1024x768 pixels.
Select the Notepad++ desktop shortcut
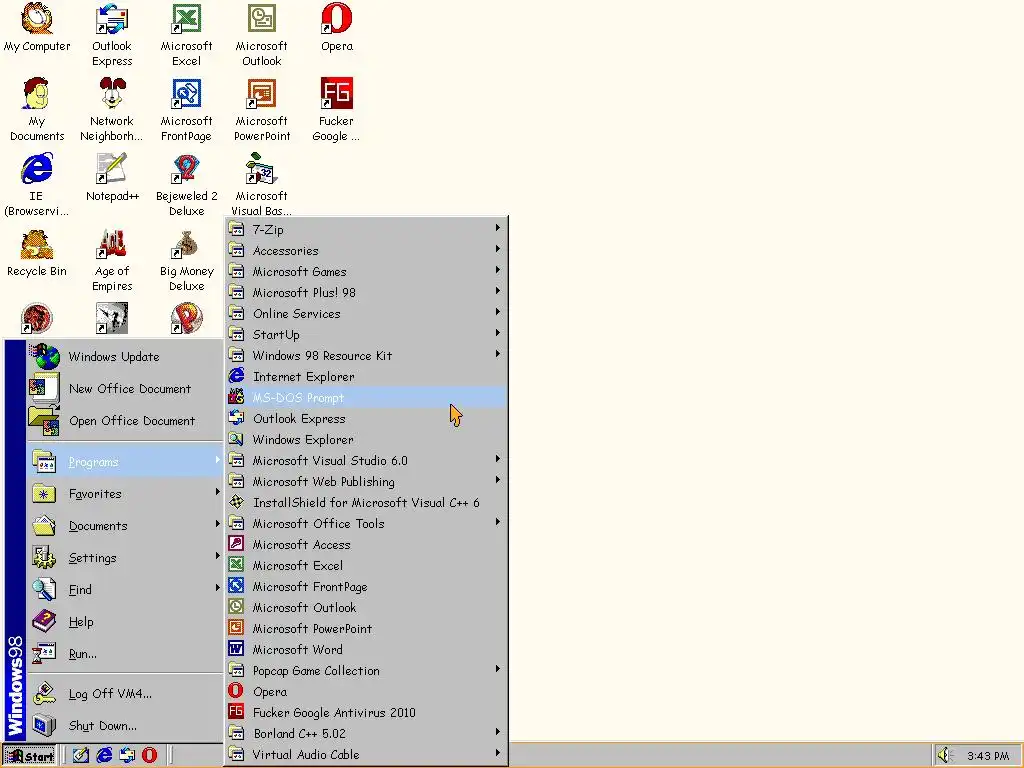[112, 178]
